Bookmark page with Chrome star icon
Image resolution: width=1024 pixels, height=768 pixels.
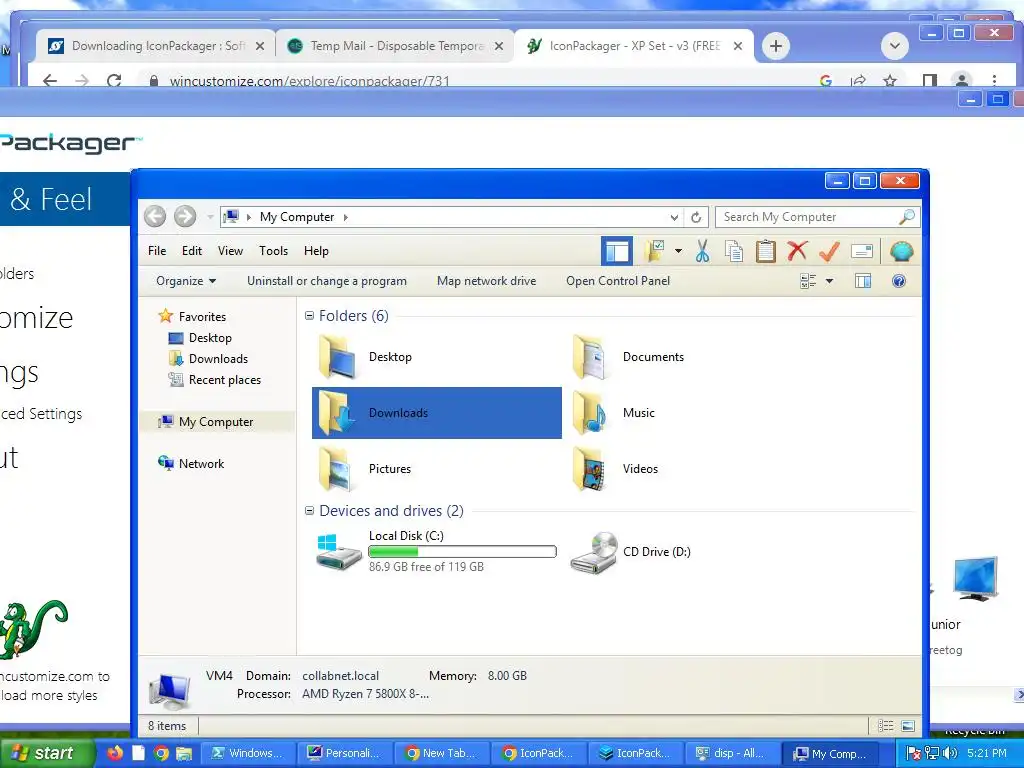pyautogui.click(x=889, y=80)
